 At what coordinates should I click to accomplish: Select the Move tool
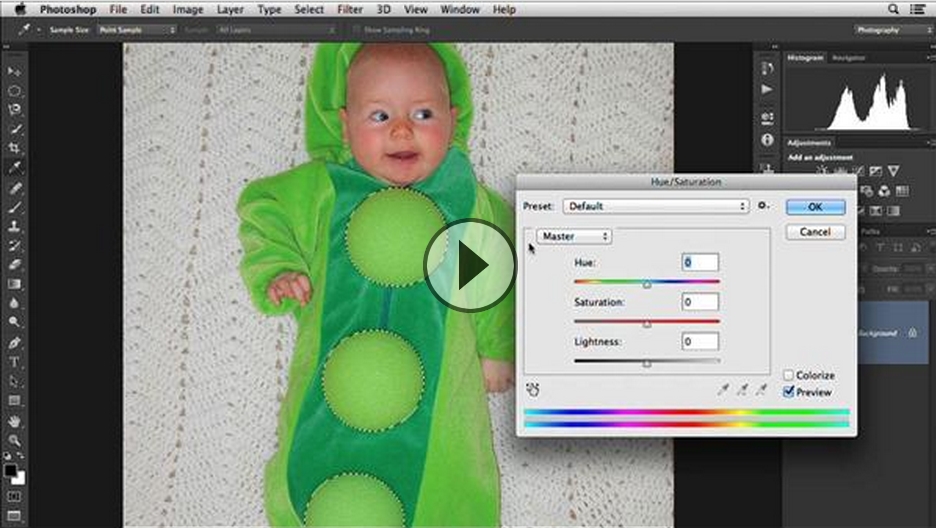pos(14,72)
